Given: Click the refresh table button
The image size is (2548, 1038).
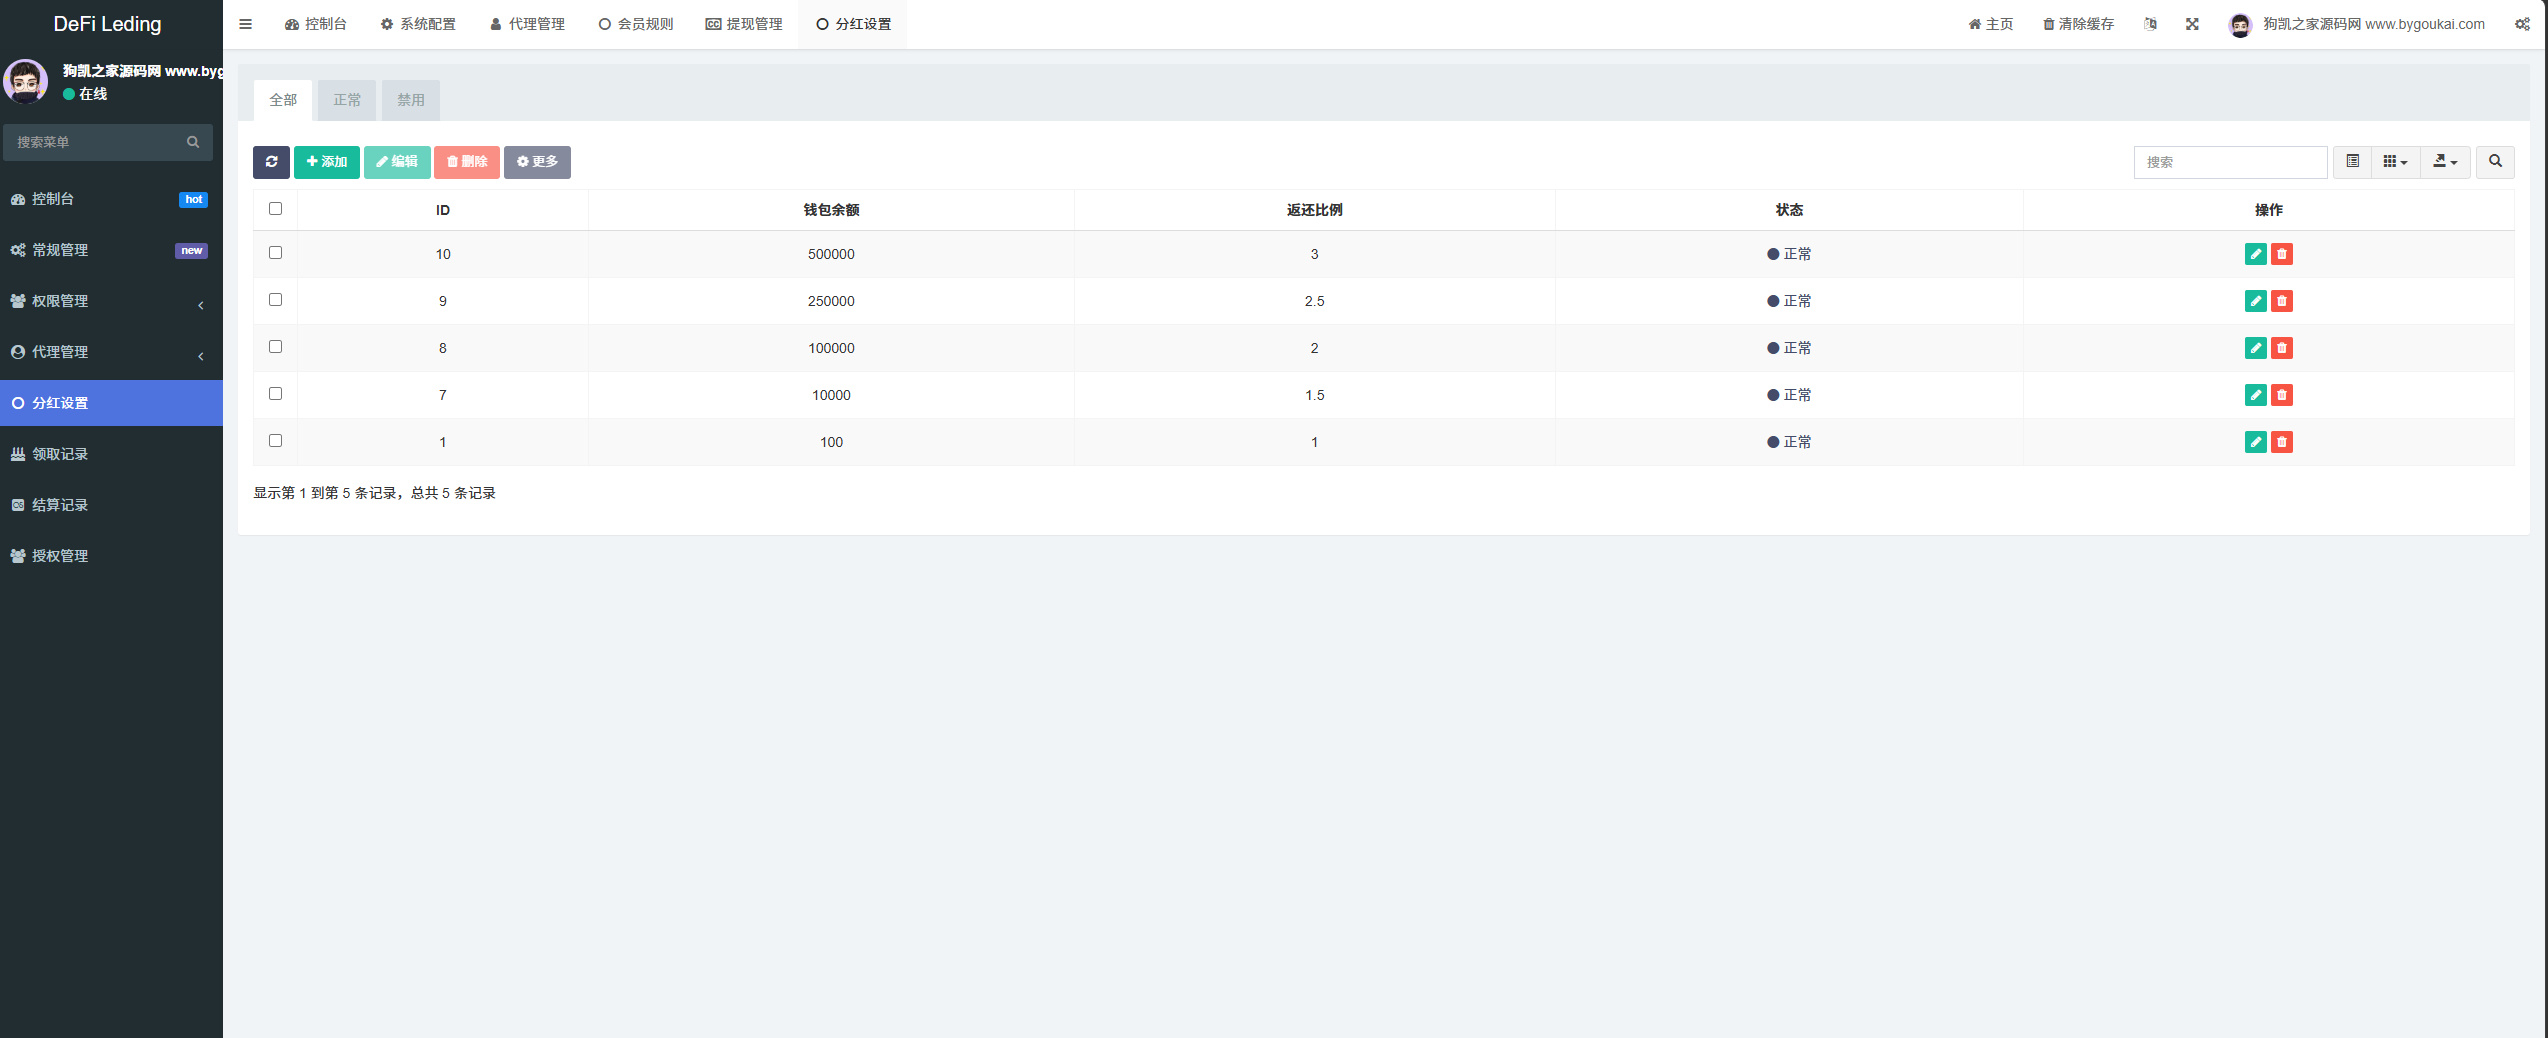Looking at the screenshot, I should coord(271,162).
